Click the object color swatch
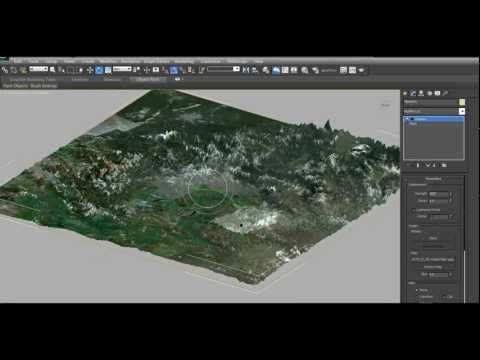 tap(462, 102)
